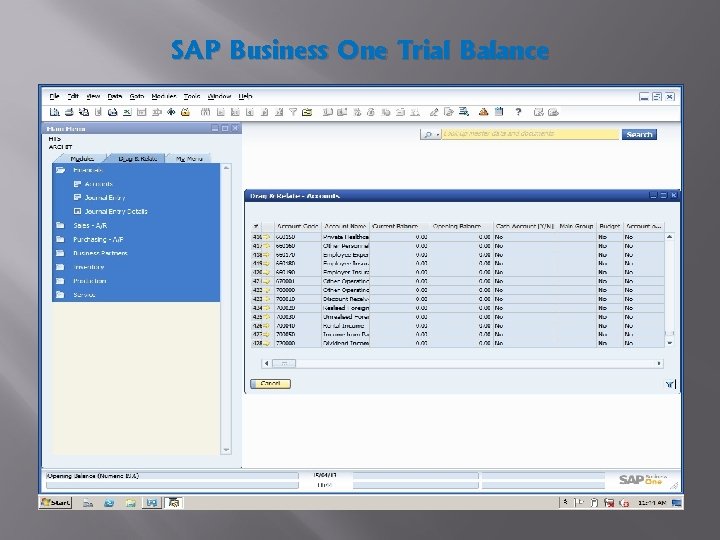The height and width of the screenshot is (540, 720).
Task: Click the clipboard calendar toolbar icon
Action: 499,112
